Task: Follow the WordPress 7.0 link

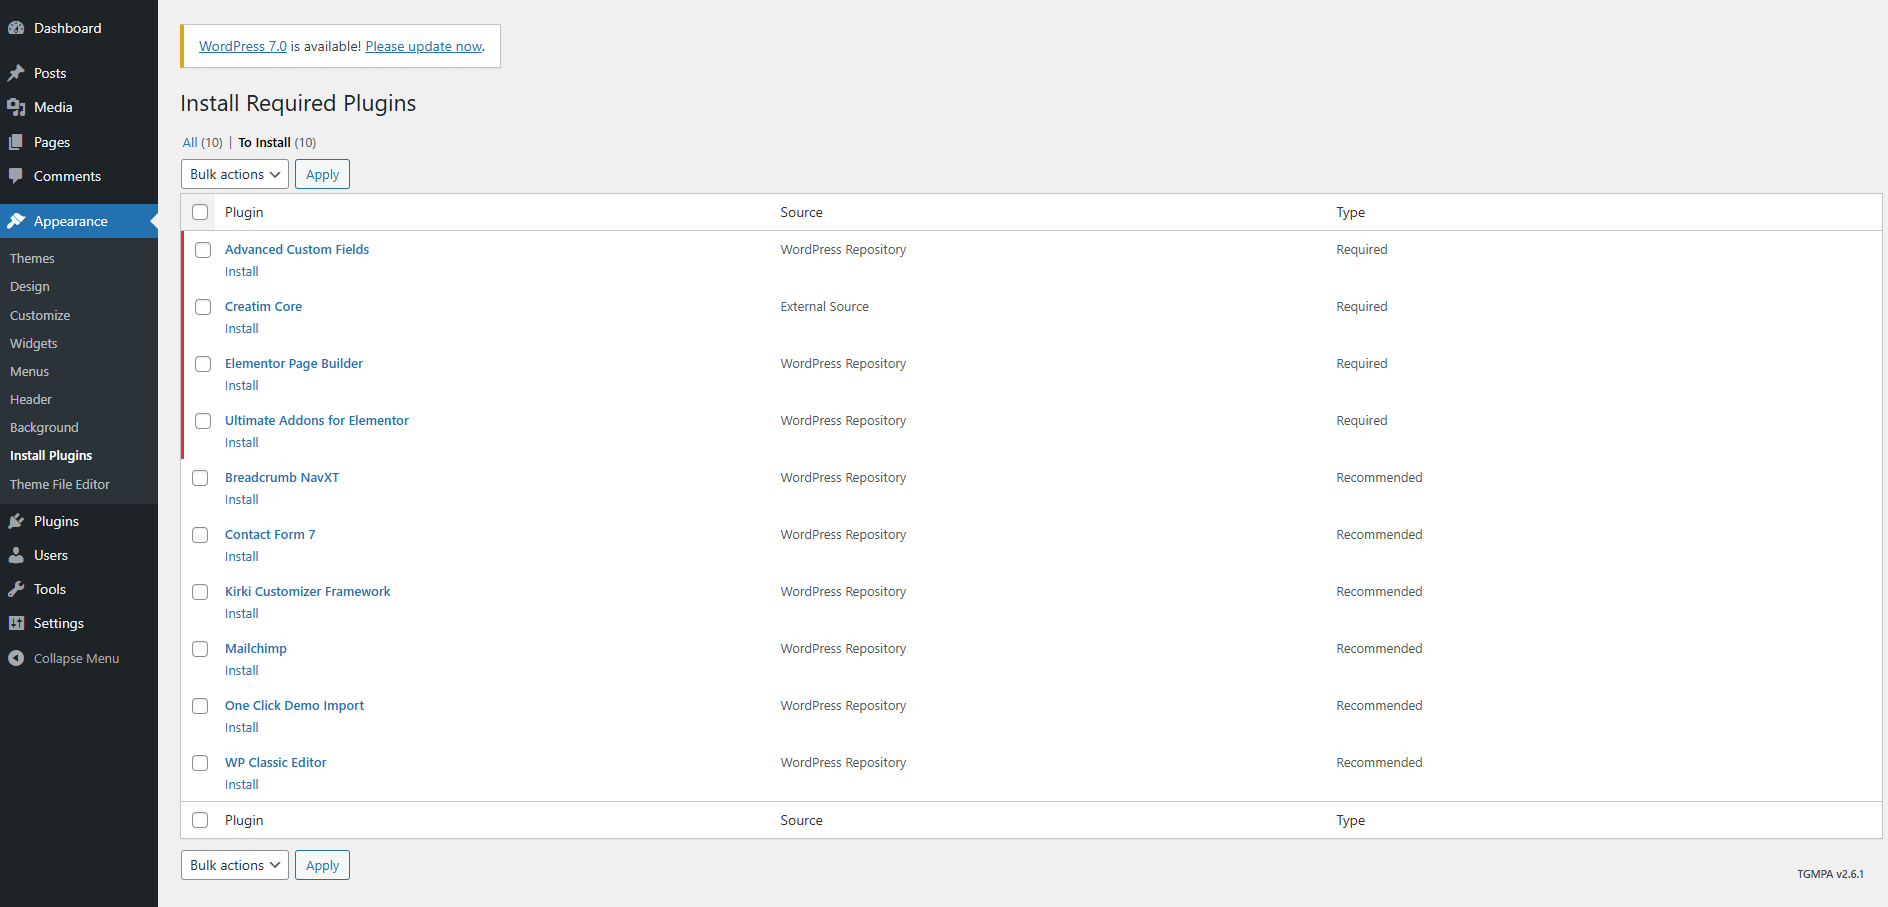Action: point(243,46)
